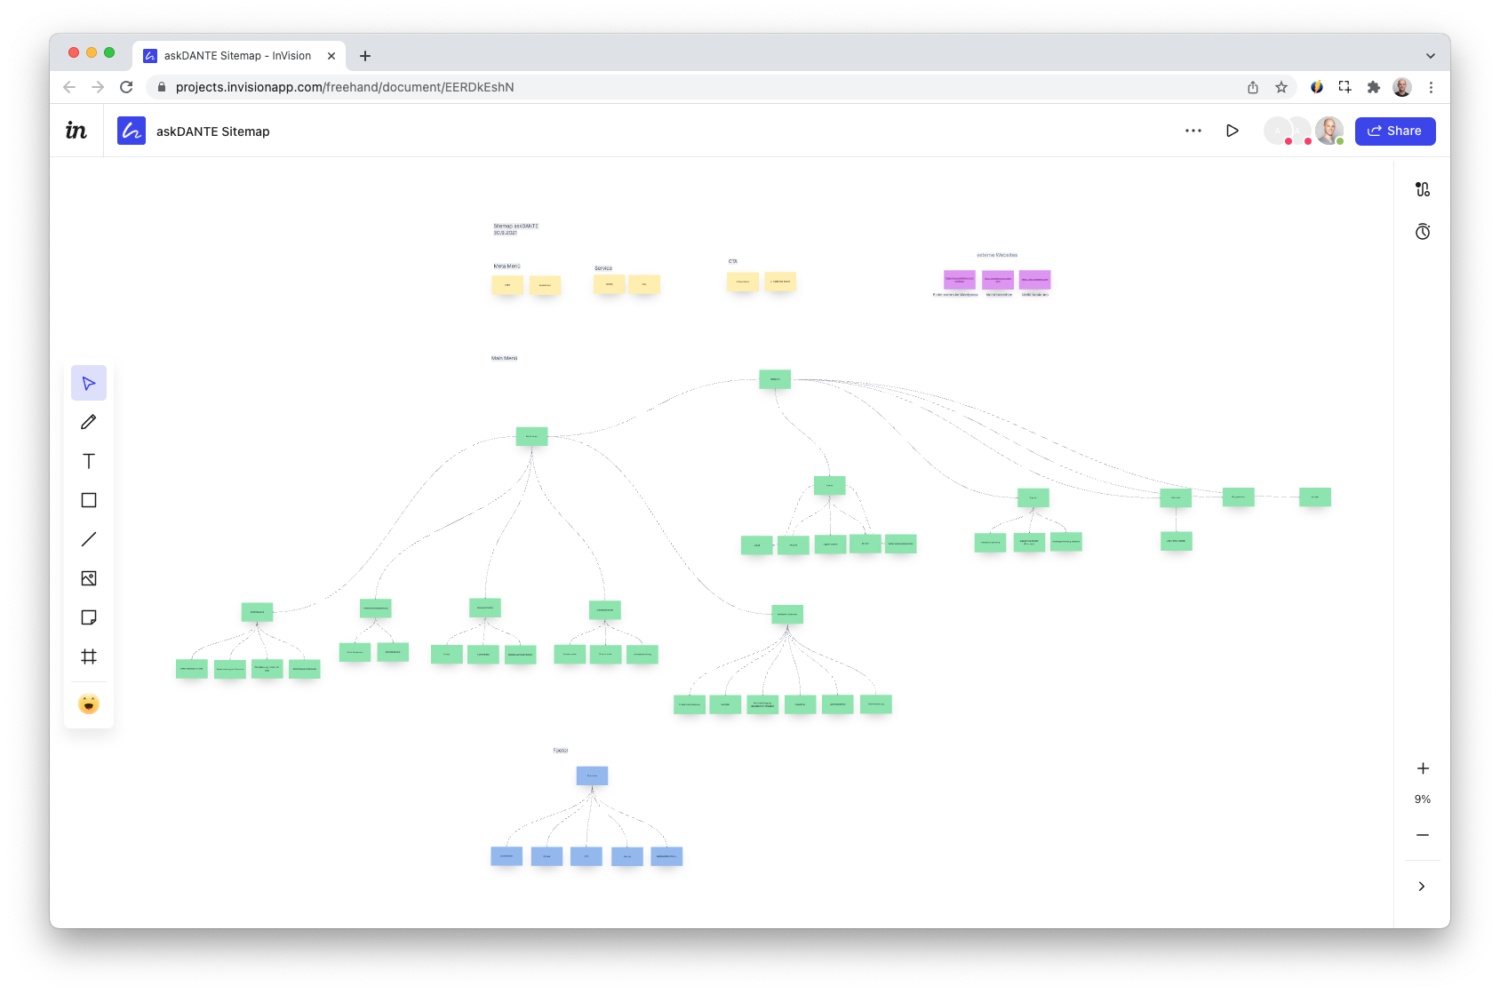Click the timer icon in right sidebar
Screen dimensions: 1500x994
click(x=1422, y=232)
